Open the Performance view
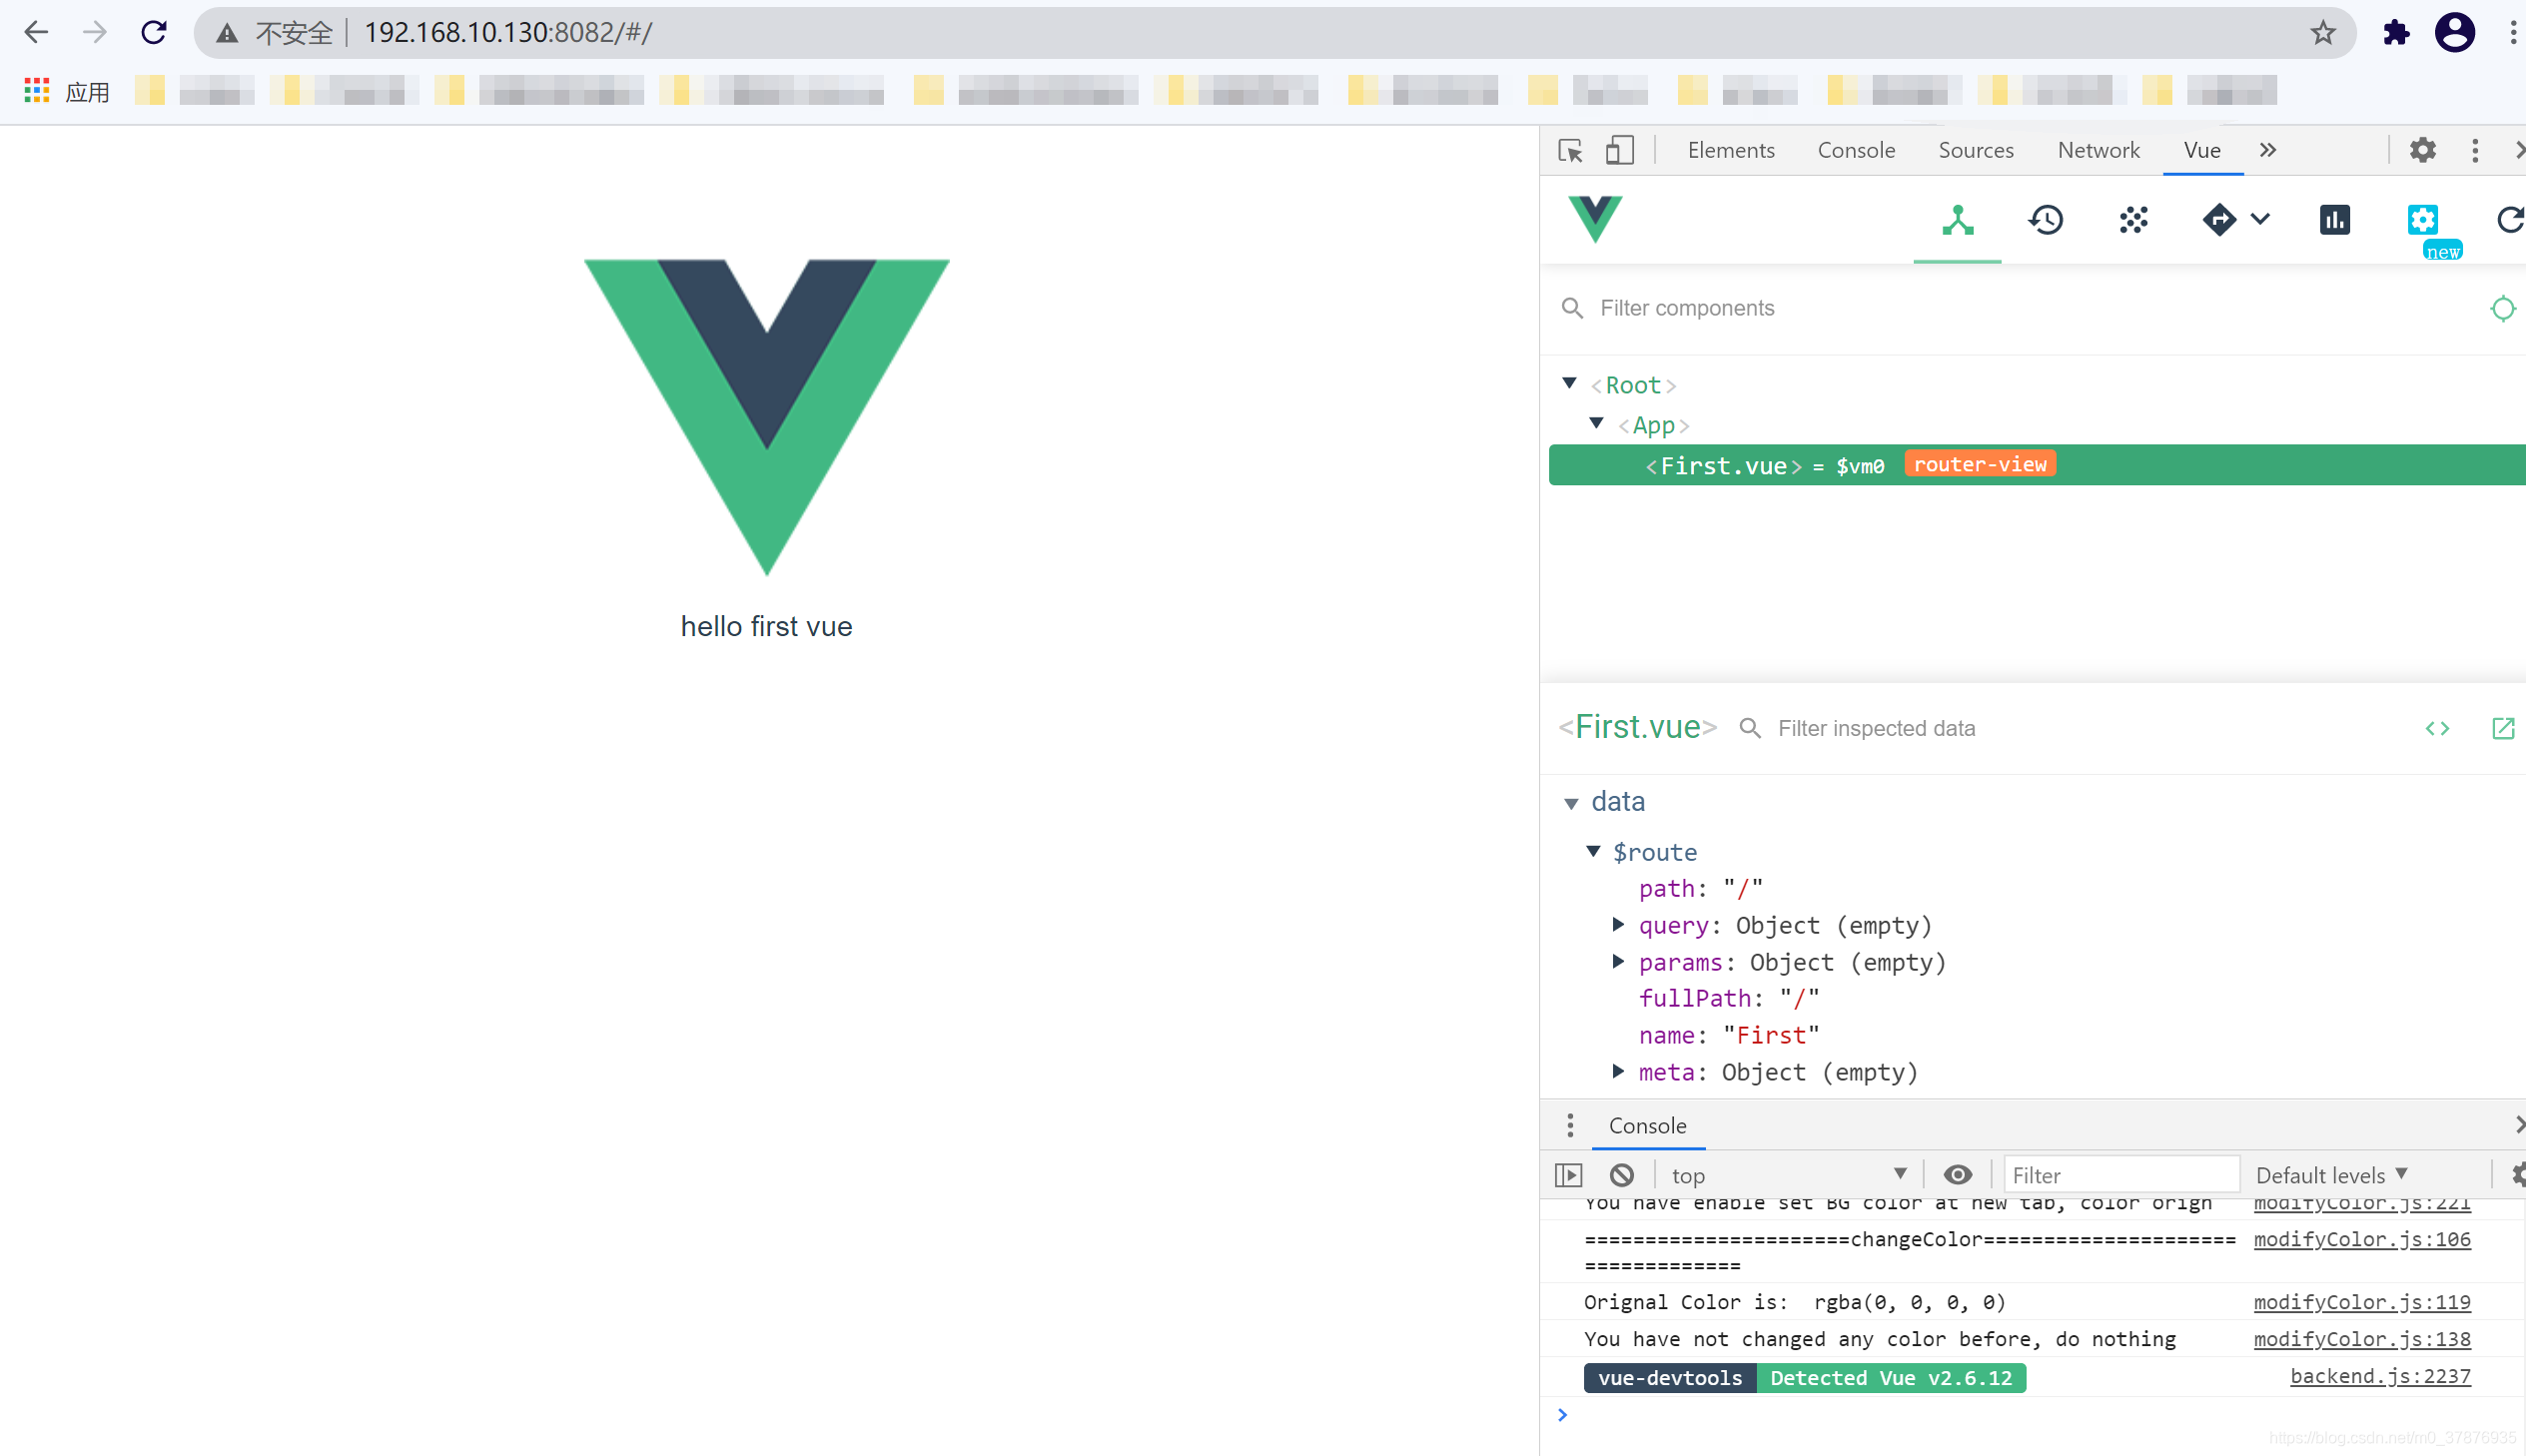This screenshot has height=1456, width=2526. point(2334,220)
